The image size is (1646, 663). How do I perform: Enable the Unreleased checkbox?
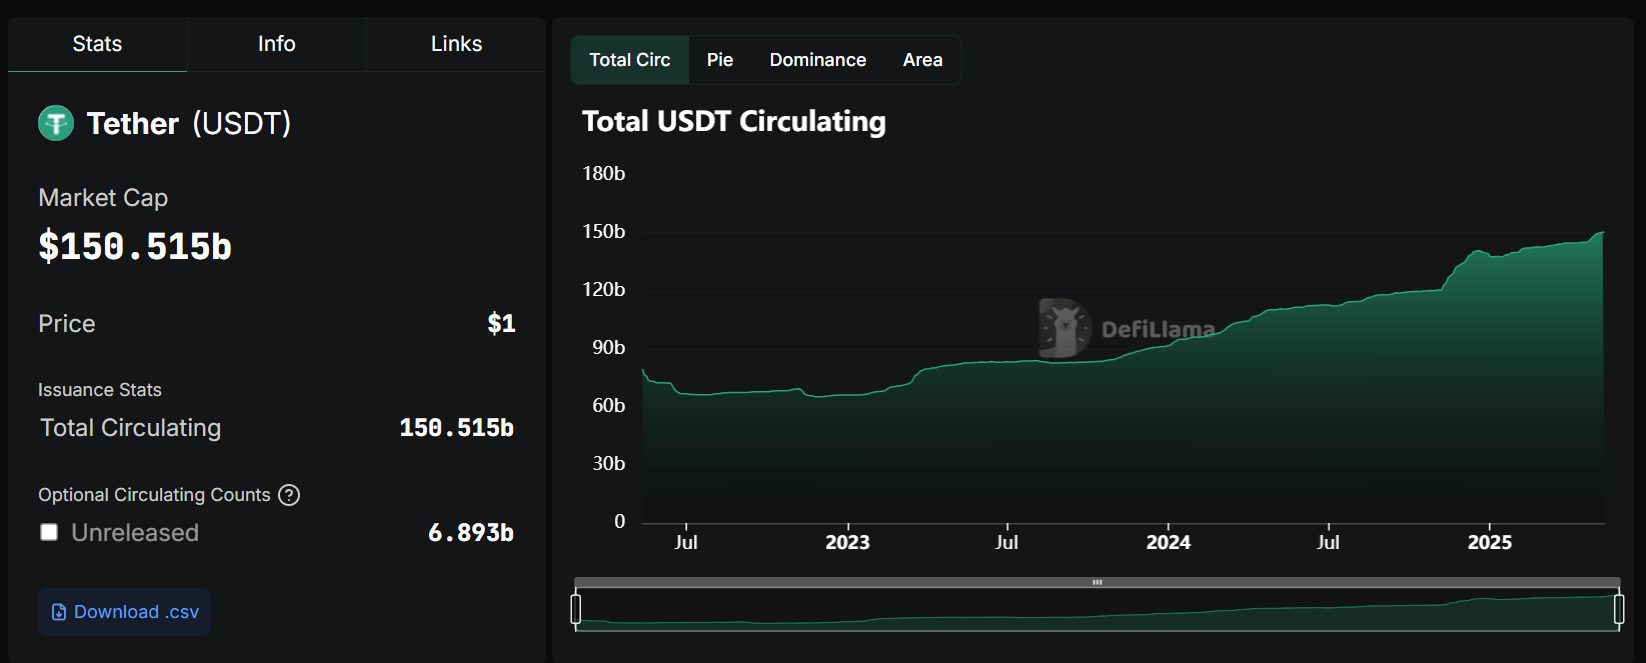point(49,532)
